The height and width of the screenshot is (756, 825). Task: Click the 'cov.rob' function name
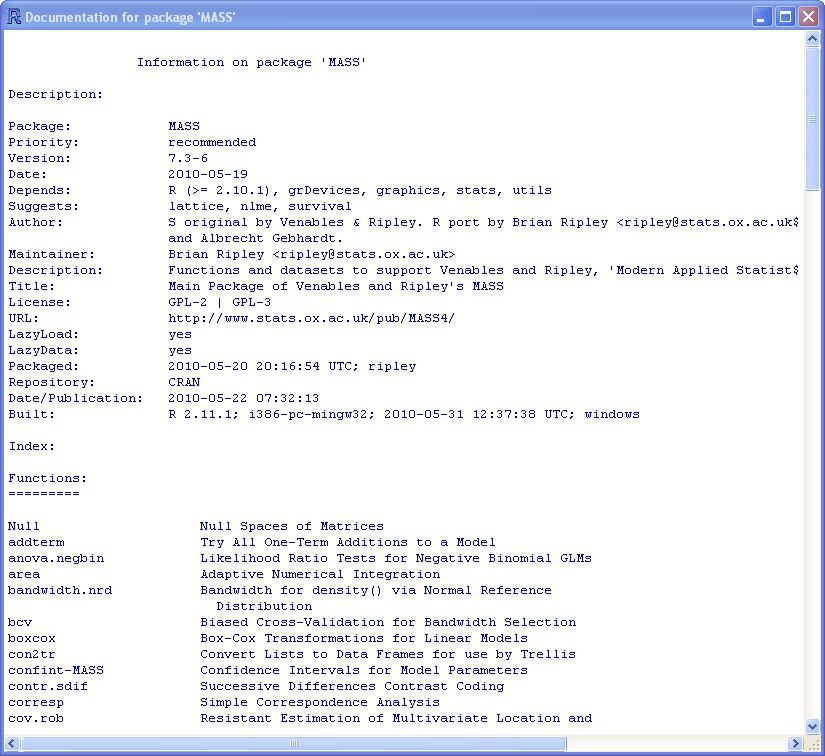[x=36, y=718]
